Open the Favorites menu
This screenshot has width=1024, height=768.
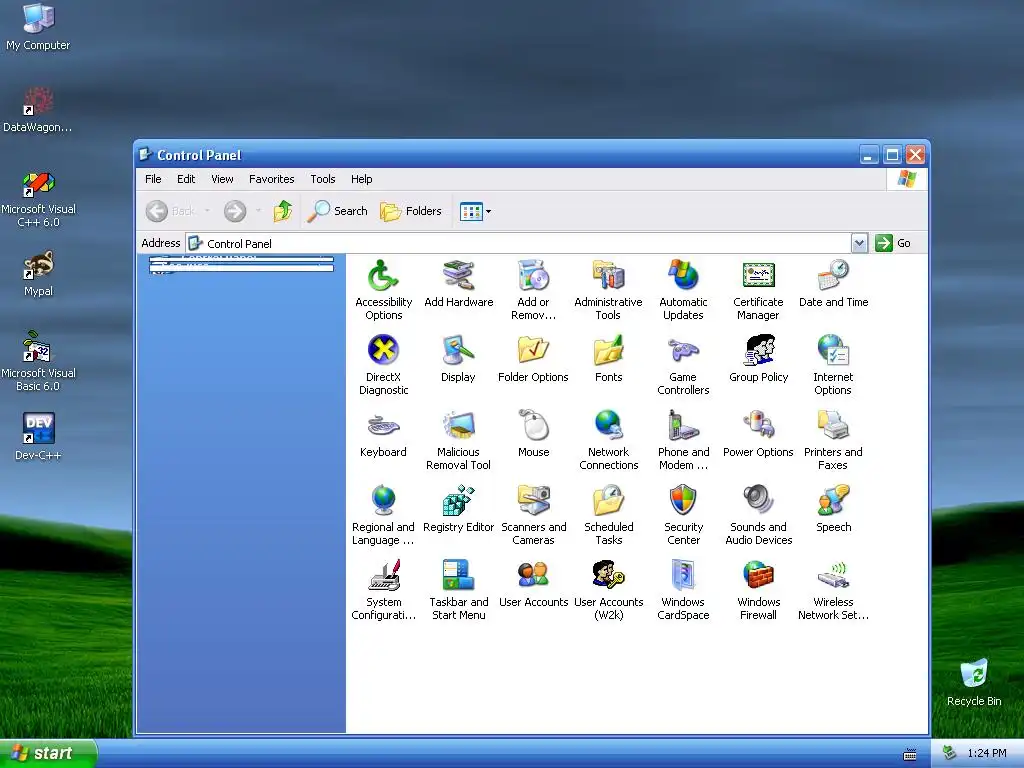(272, 179)
